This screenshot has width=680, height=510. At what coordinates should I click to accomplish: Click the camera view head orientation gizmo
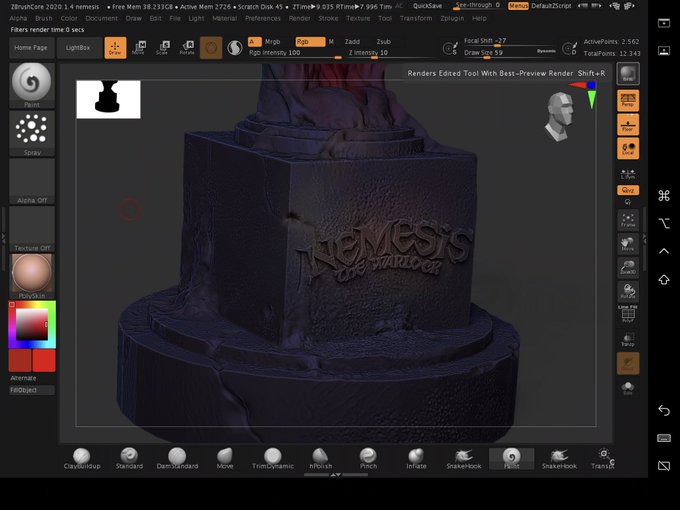pyautogui.click(x=560, y=116)
